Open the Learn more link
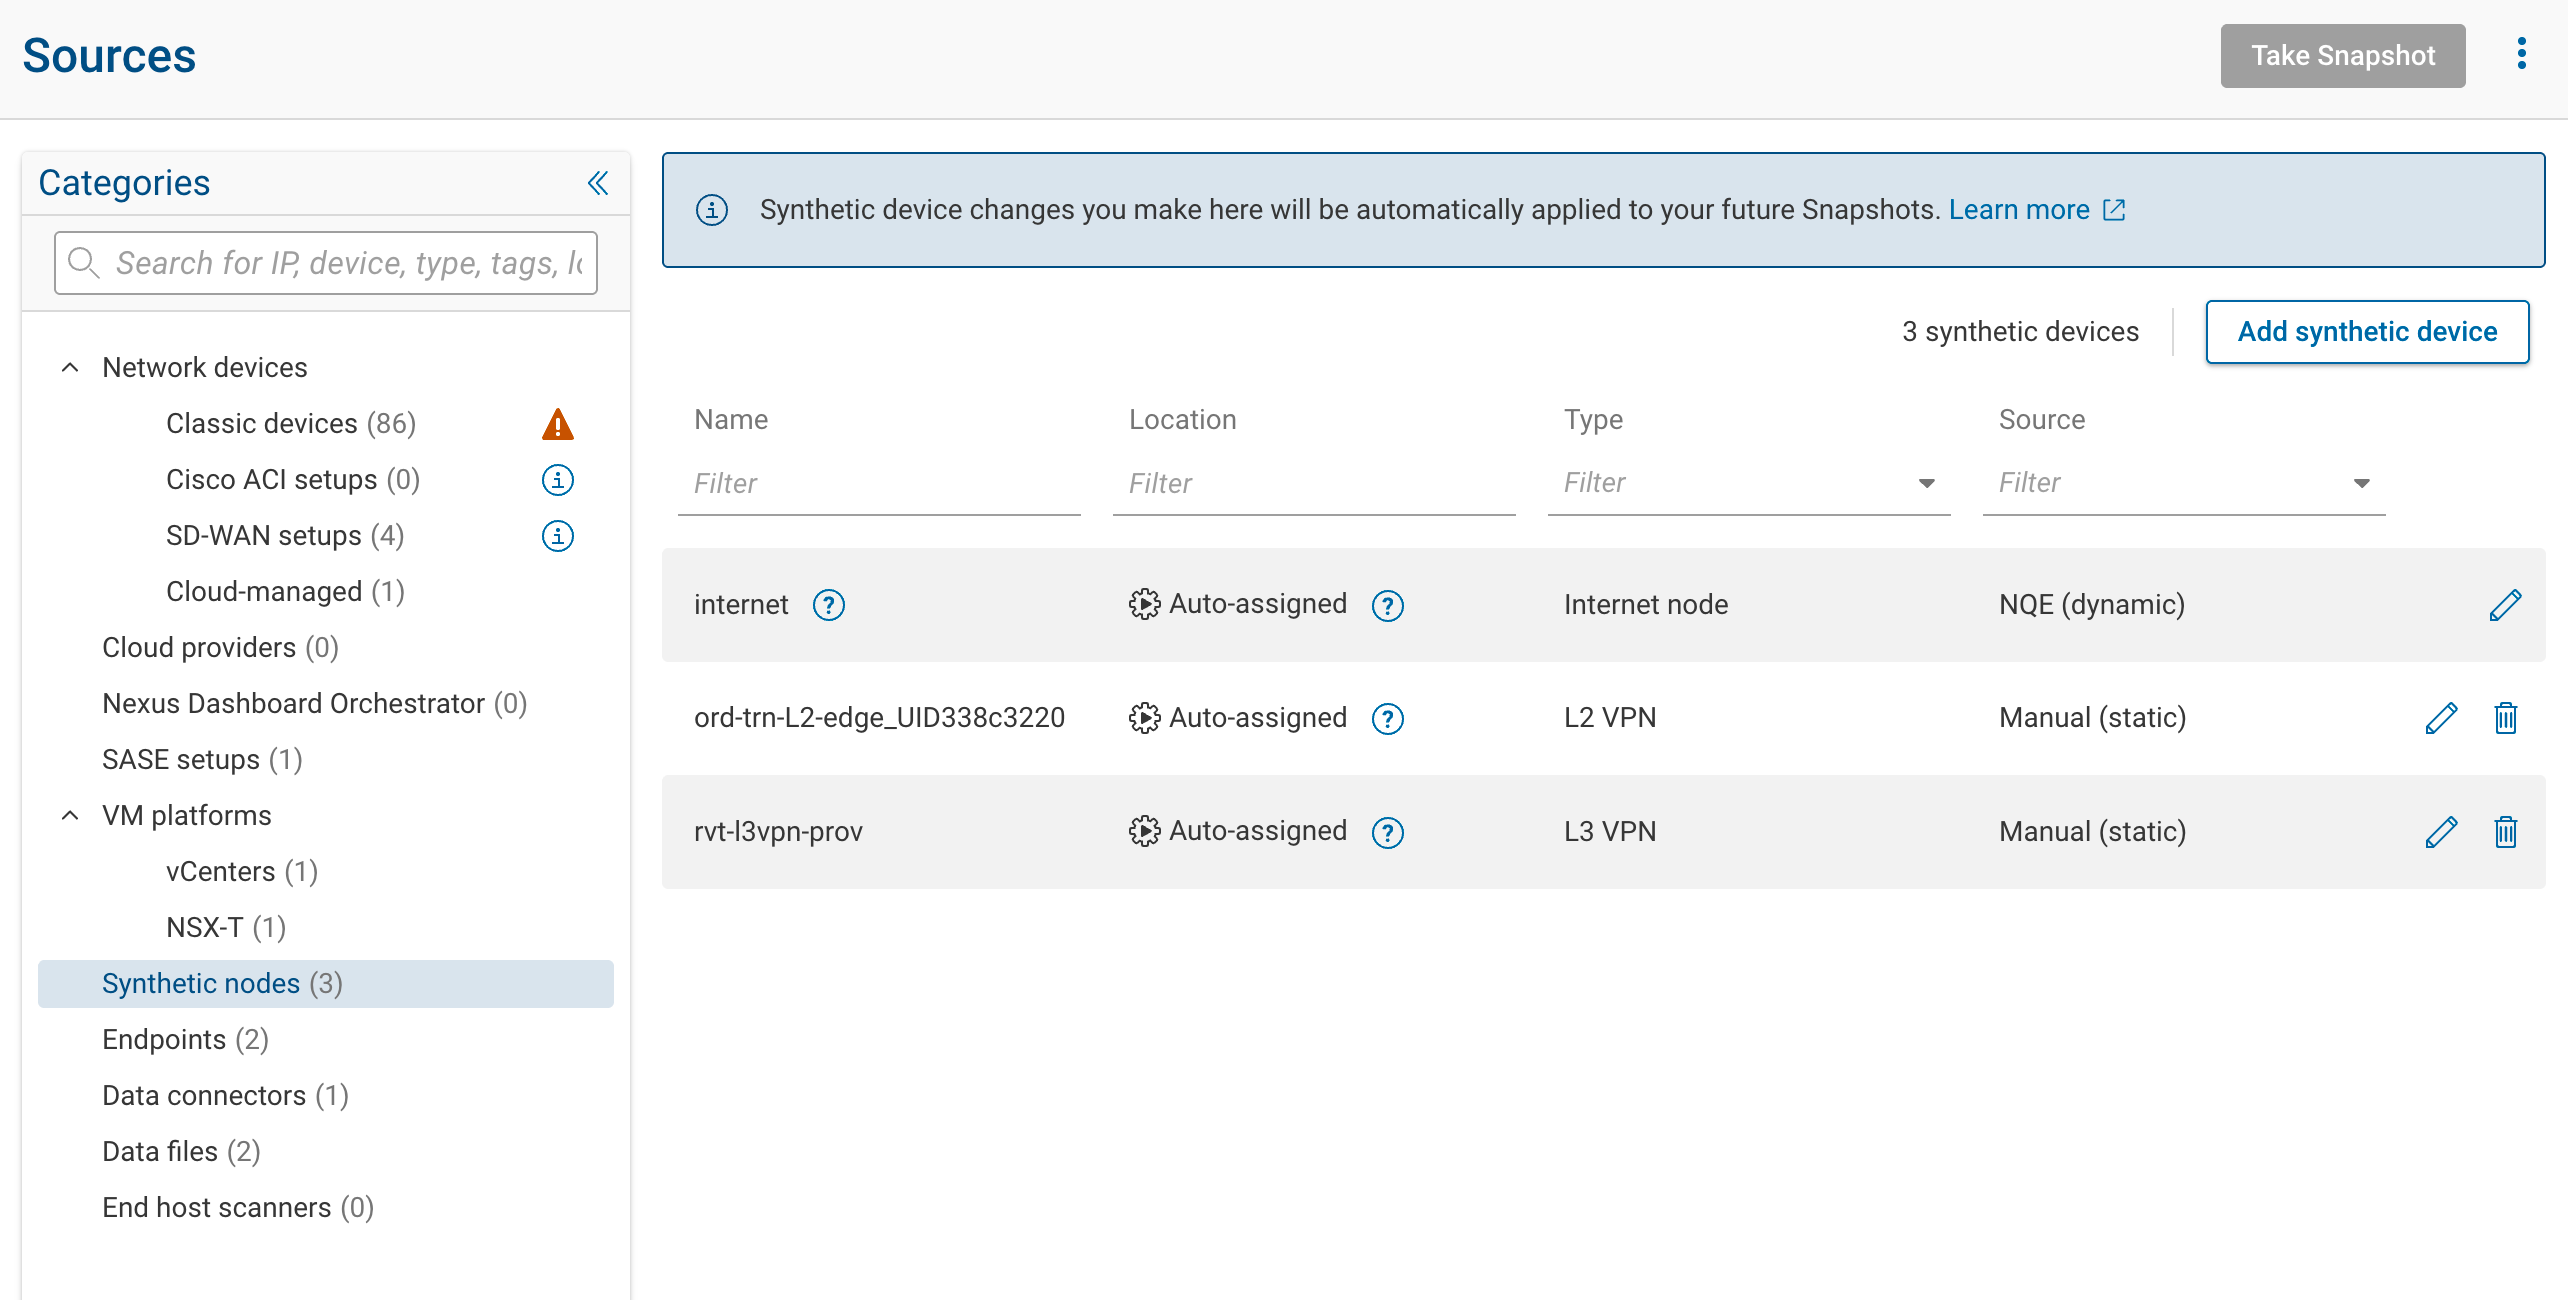 2019,210
